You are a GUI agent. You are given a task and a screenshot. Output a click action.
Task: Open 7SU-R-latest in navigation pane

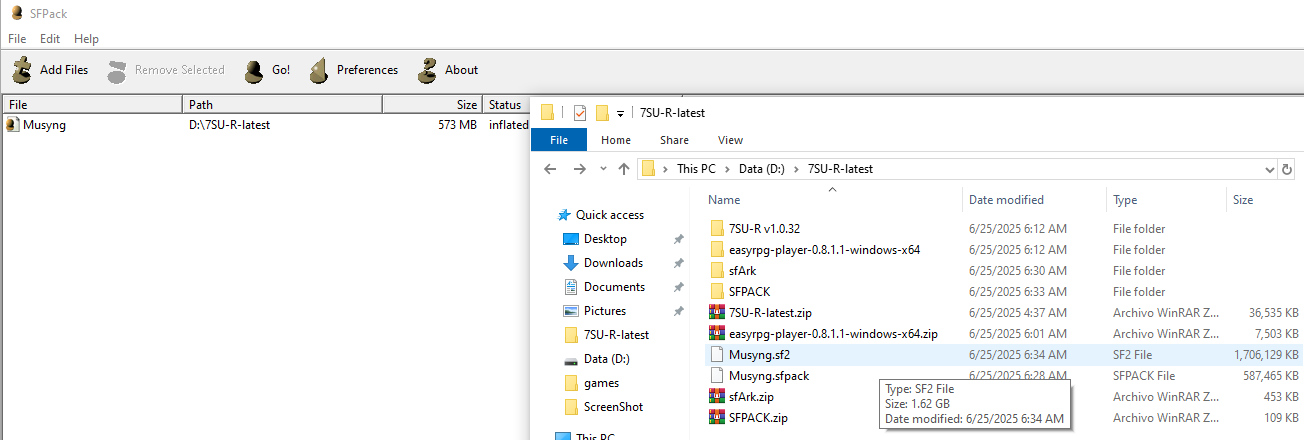pyautogui.click(x=616, y=335)
